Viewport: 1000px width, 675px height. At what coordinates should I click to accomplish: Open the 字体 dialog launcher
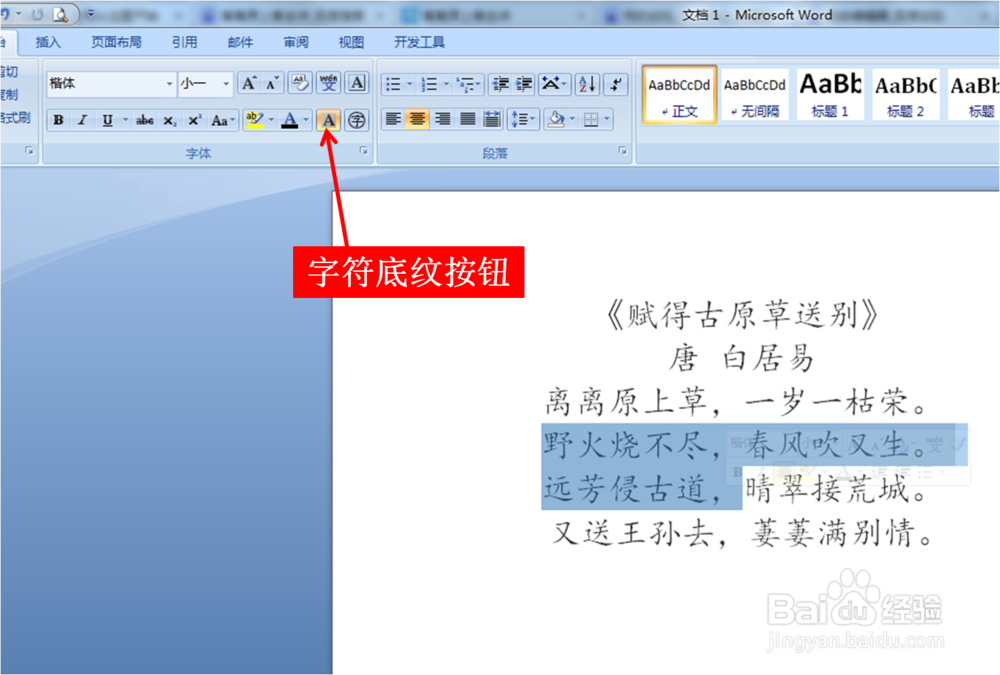click(x=363, y=150)
